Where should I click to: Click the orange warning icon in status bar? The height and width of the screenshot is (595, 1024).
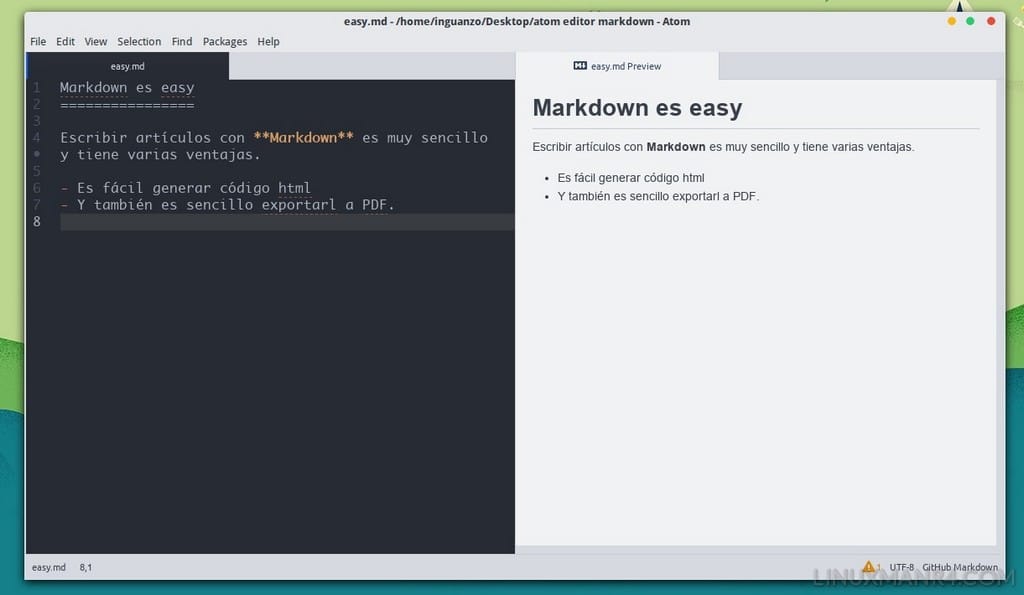click(x=868, y=567)
